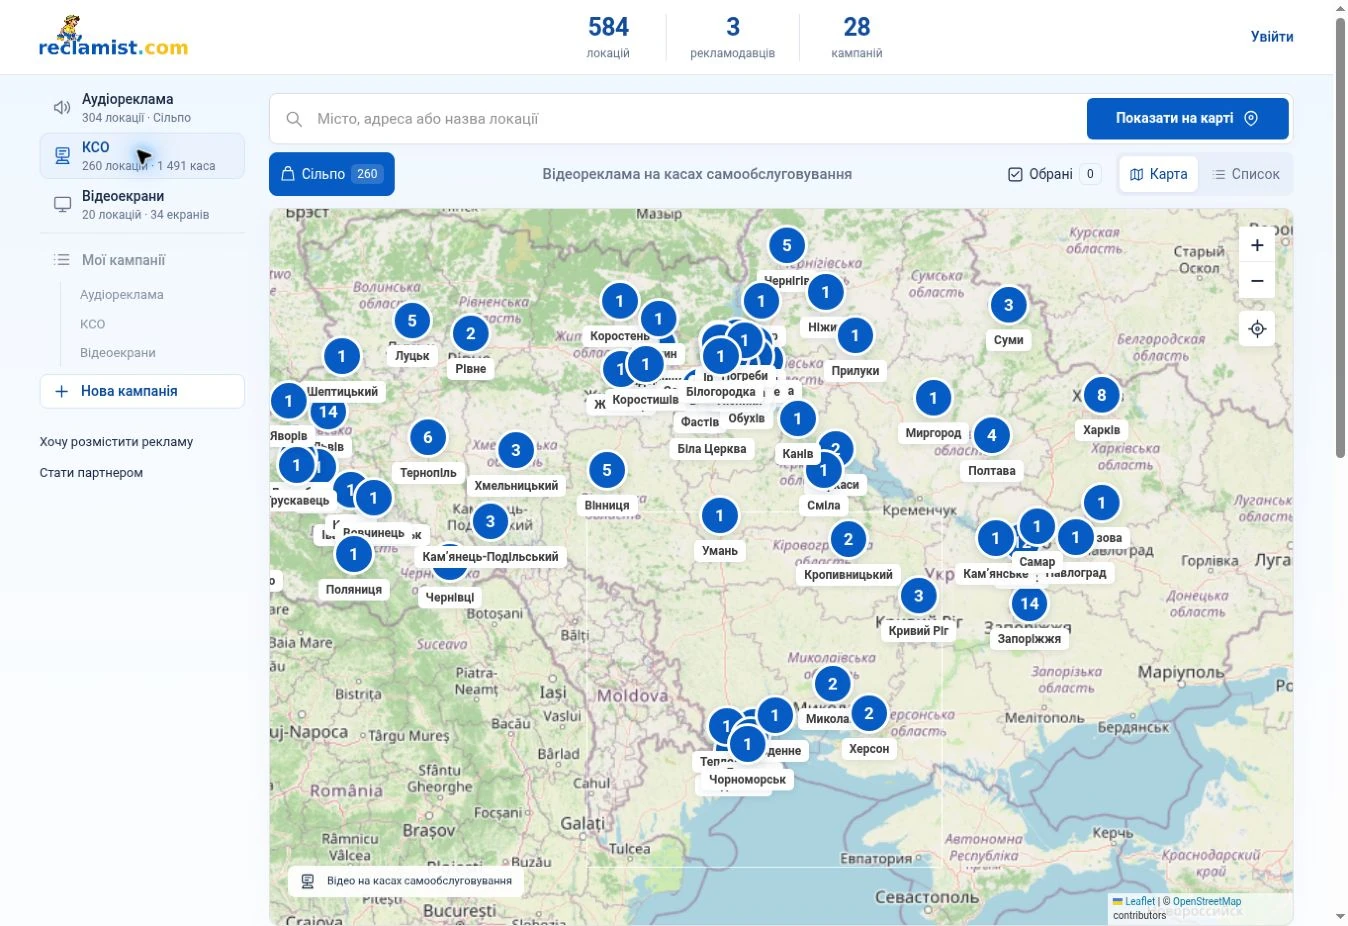Open Мої кампанії section

click(142, 260)
